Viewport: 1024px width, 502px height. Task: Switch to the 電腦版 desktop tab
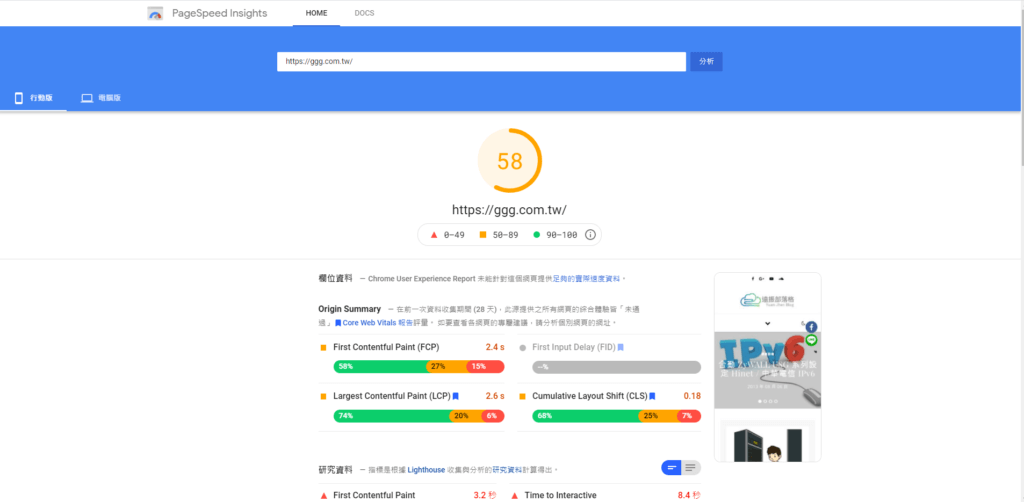101,98
